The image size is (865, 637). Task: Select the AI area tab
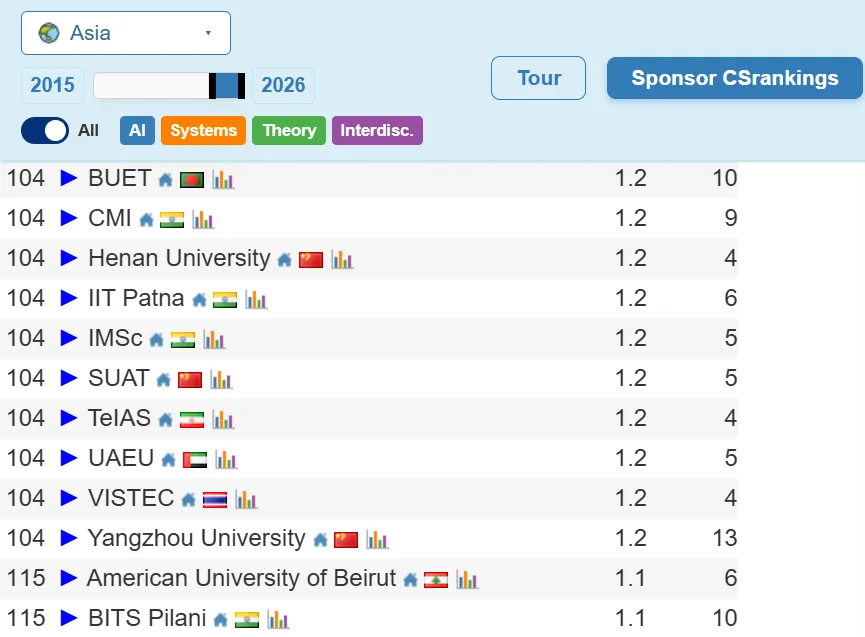coord(137,131)
